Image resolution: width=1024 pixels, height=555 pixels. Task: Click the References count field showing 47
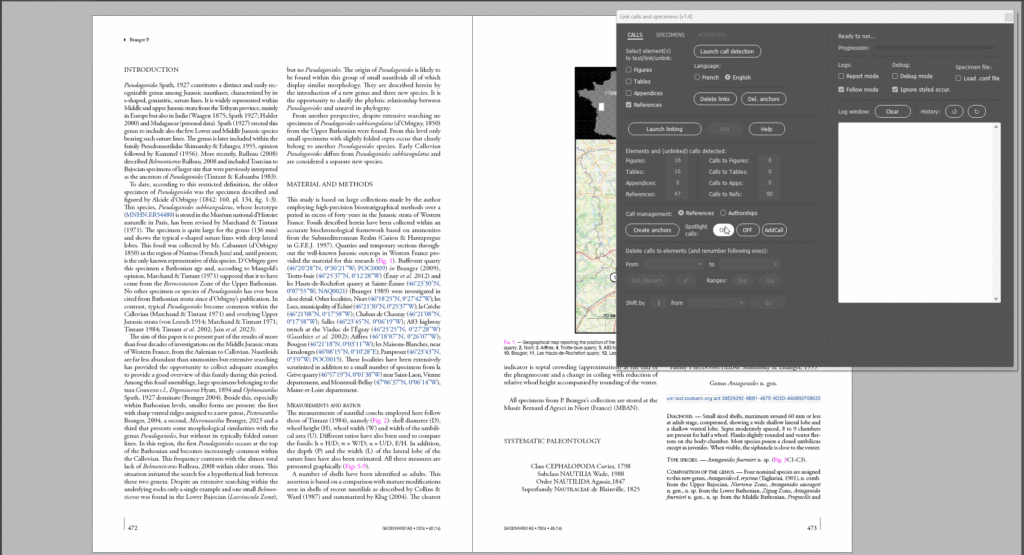coord(677,194)
